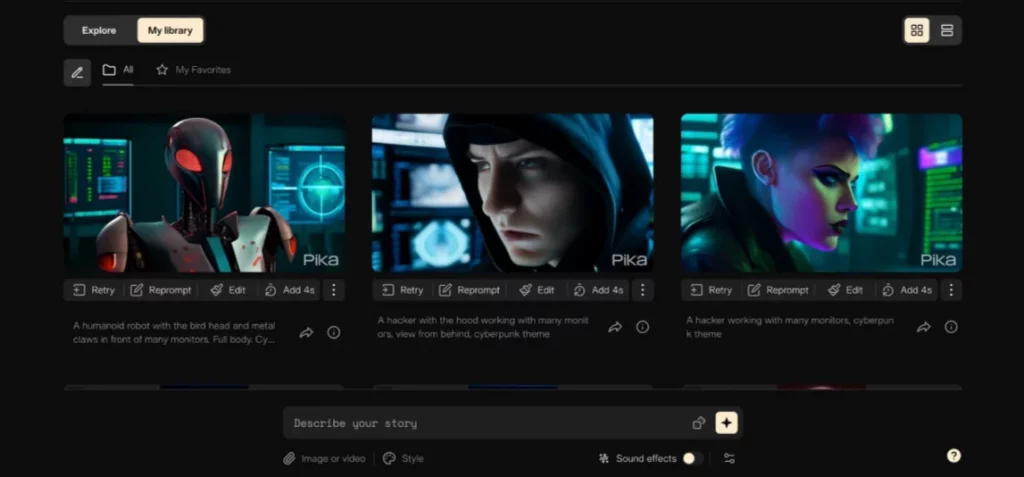Open the Style options

tap(404, 459)
